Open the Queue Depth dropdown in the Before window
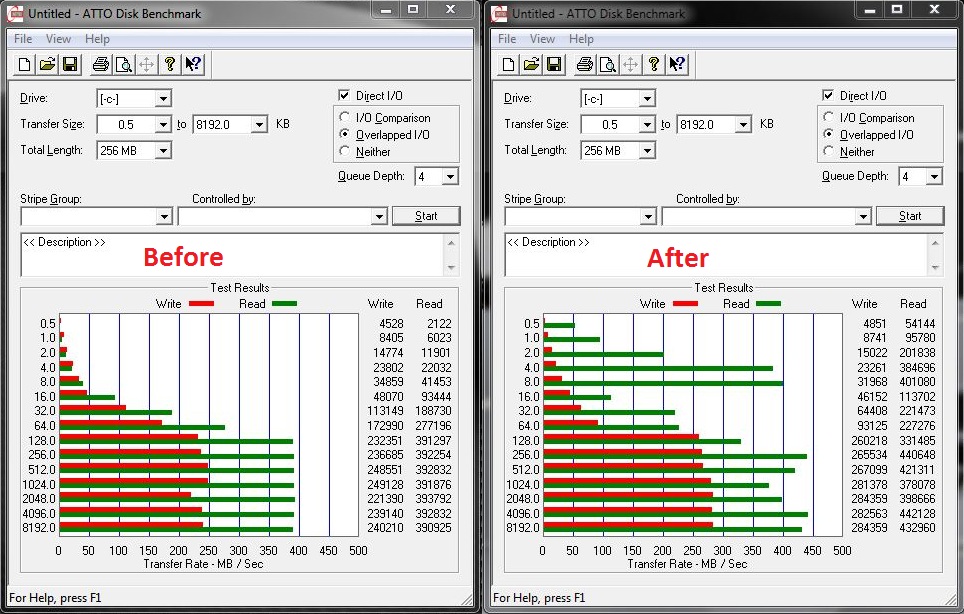The image size is (964, 614). pyautogui.click(x=450, y=177)
